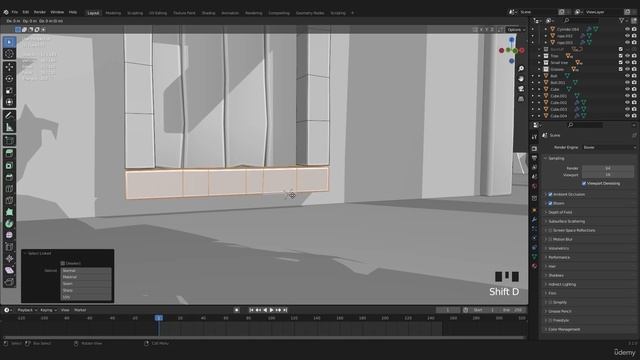The image size is (640, 360).
Task: Choose Material in Delimit list
Action: [x=86, y=277]
